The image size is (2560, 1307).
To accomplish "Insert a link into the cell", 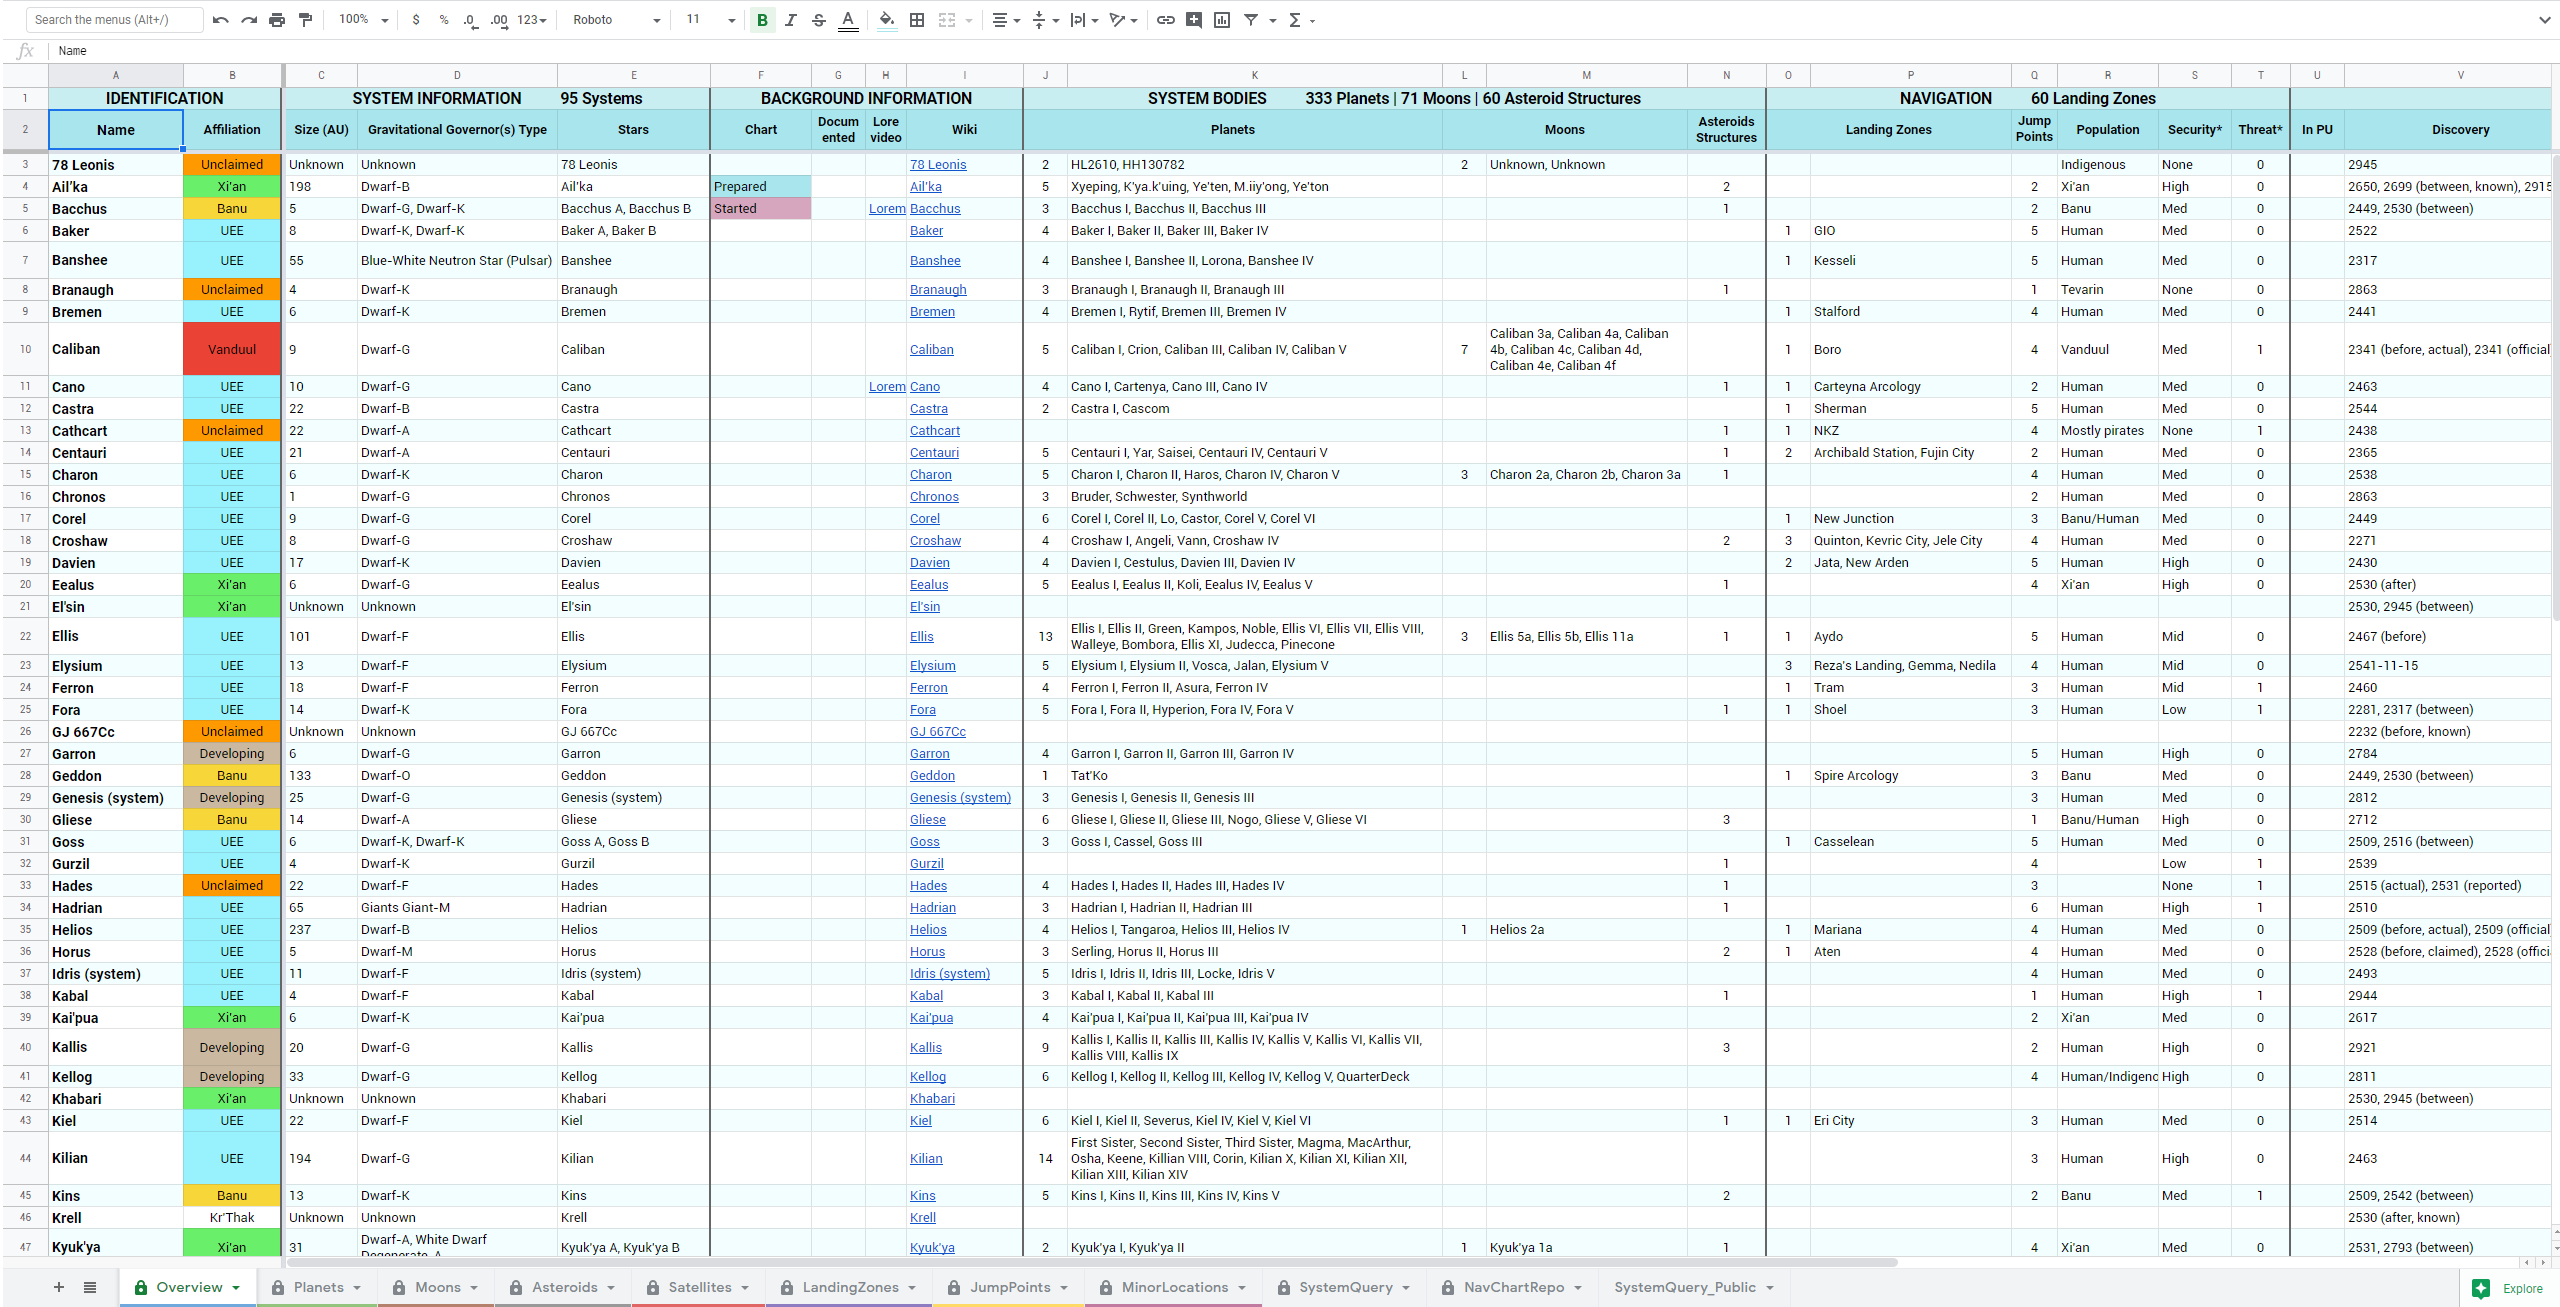I will pyautogui.click(x=1164, y=19).
